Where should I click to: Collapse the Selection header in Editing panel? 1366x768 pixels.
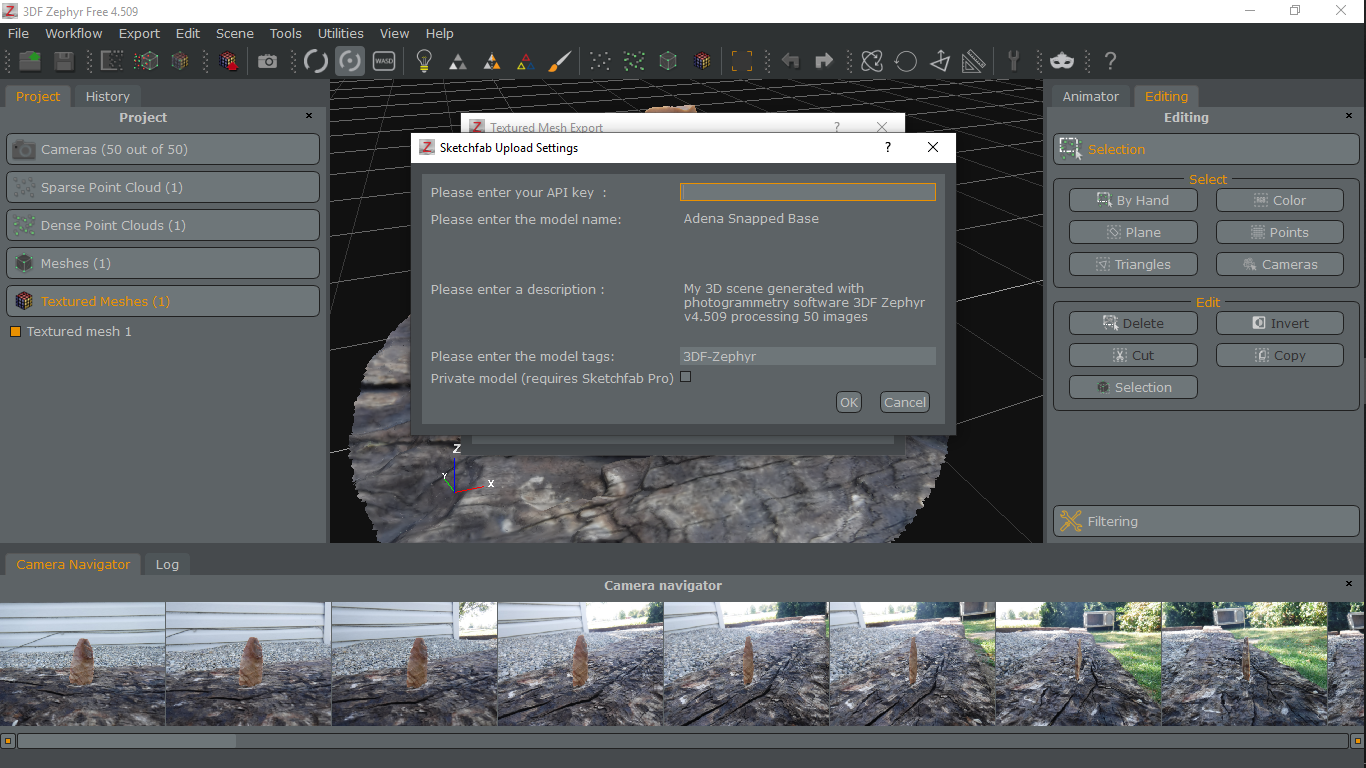(1206, 149)
